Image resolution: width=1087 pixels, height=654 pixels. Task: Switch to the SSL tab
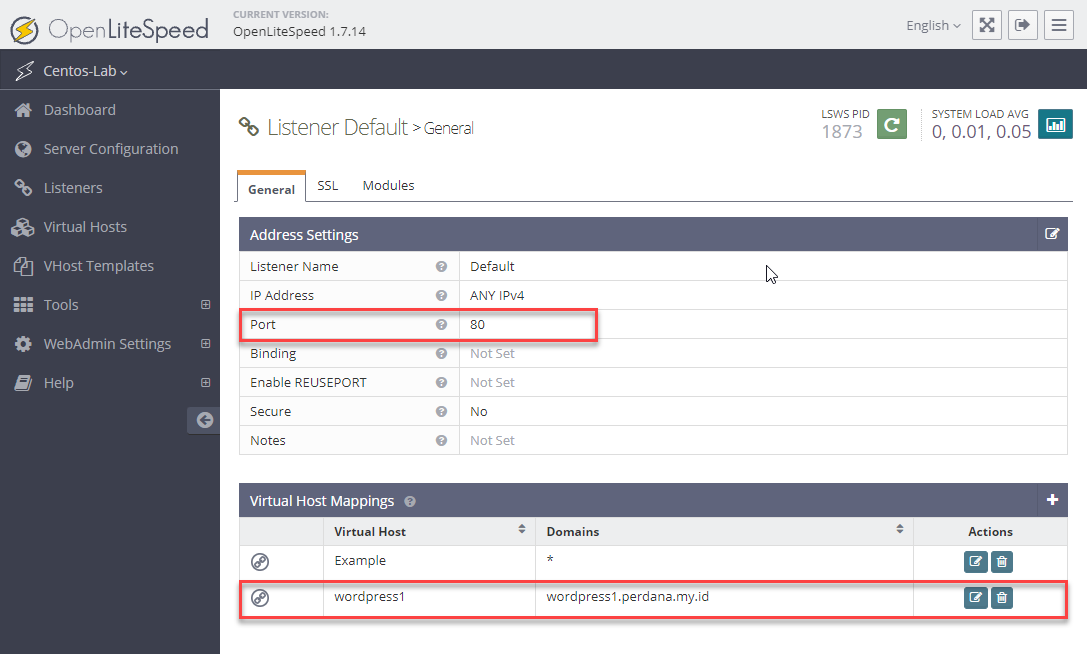[x=327, y=186]
